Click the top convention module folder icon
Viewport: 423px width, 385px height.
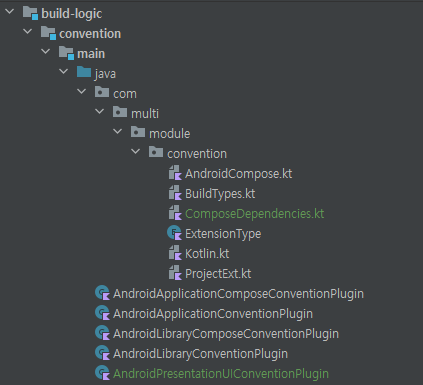(48, 33)
